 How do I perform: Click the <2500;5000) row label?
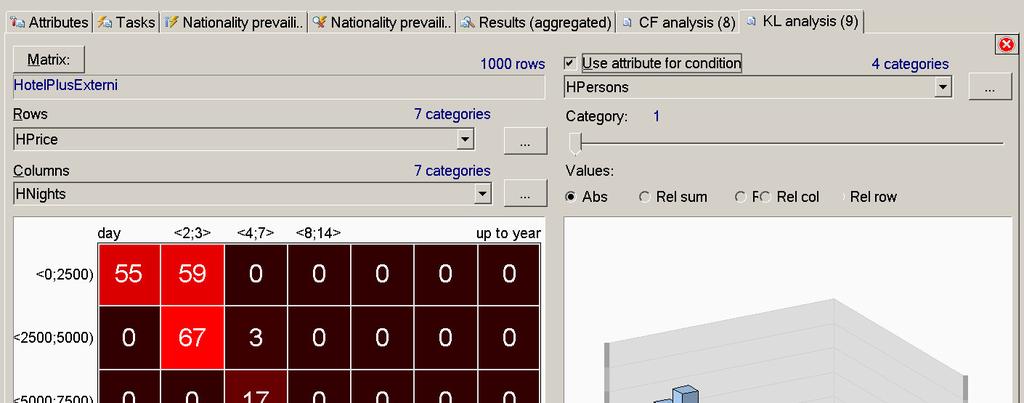(x=54, y=337)
